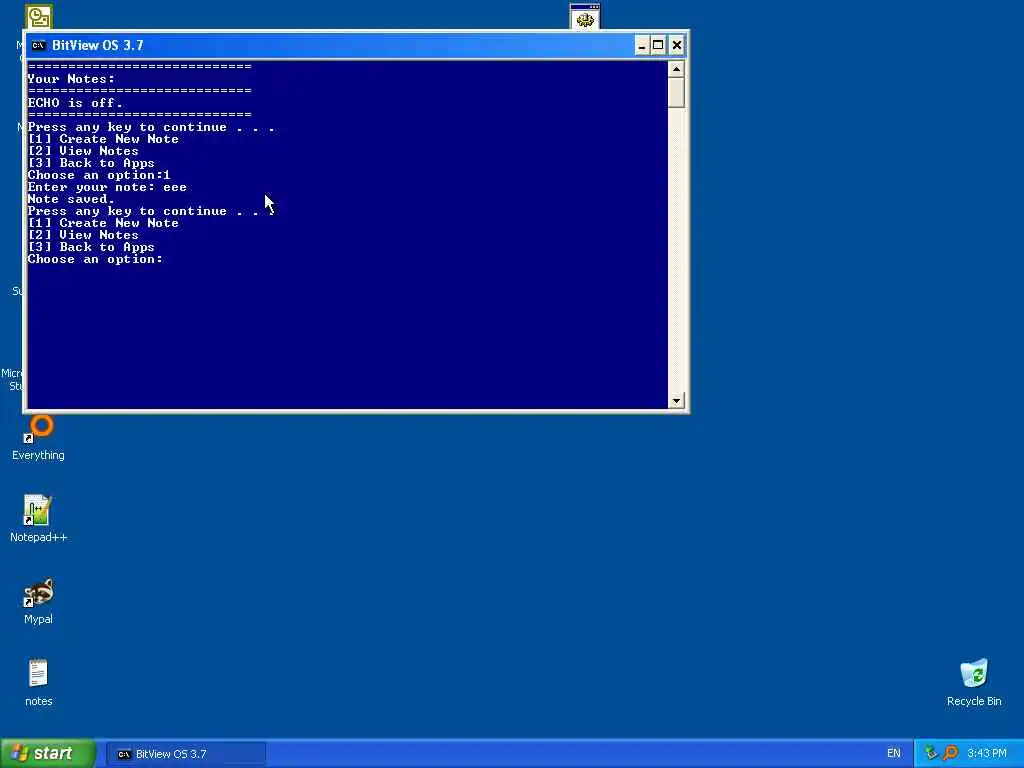Click the console scrollbar up arrow
The width and height of the screenshot is (1024, 768).
pyautogui.click(x=676, y=69)
